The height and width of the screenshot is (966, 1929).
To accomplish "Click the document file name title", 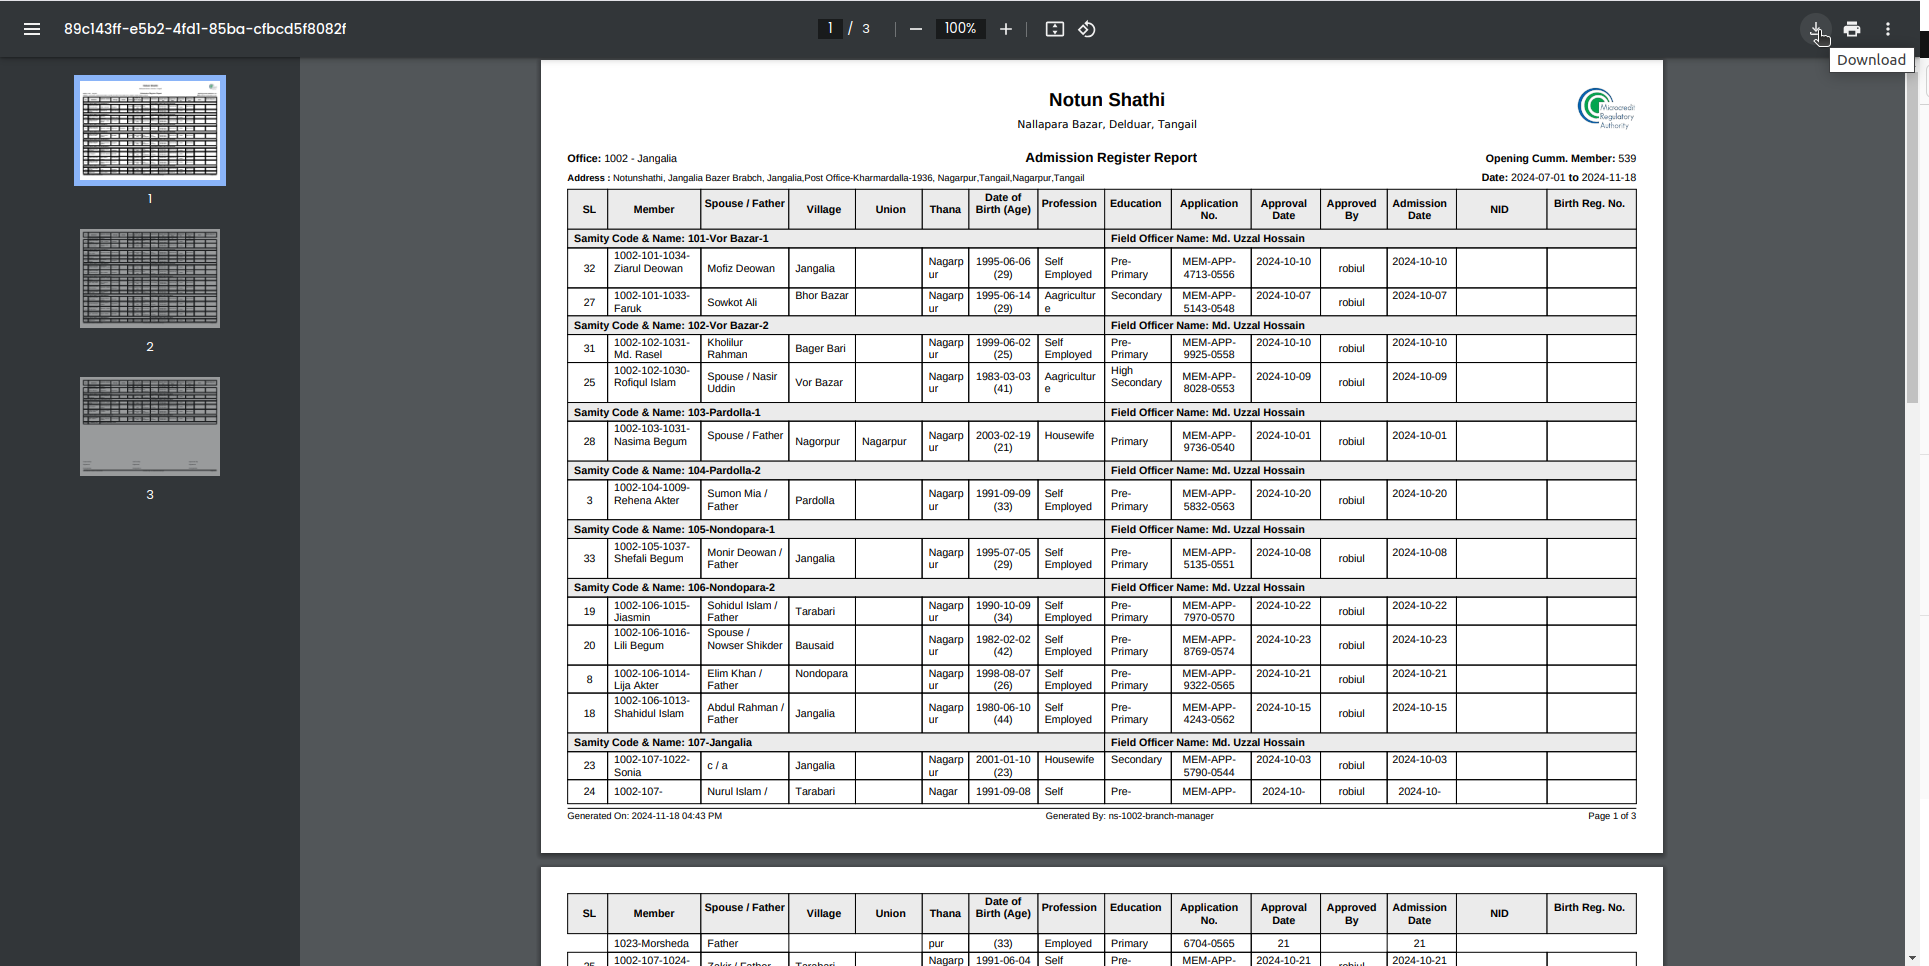I will point(205,29).
